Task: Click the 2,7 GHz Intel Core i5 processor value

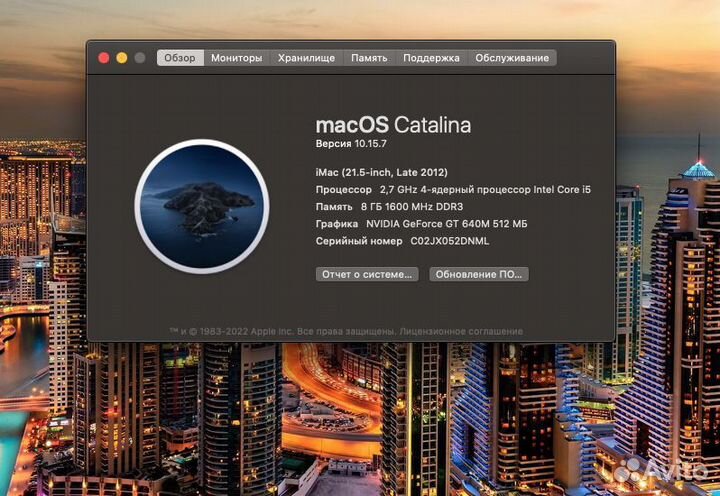Action: [485, 189]
